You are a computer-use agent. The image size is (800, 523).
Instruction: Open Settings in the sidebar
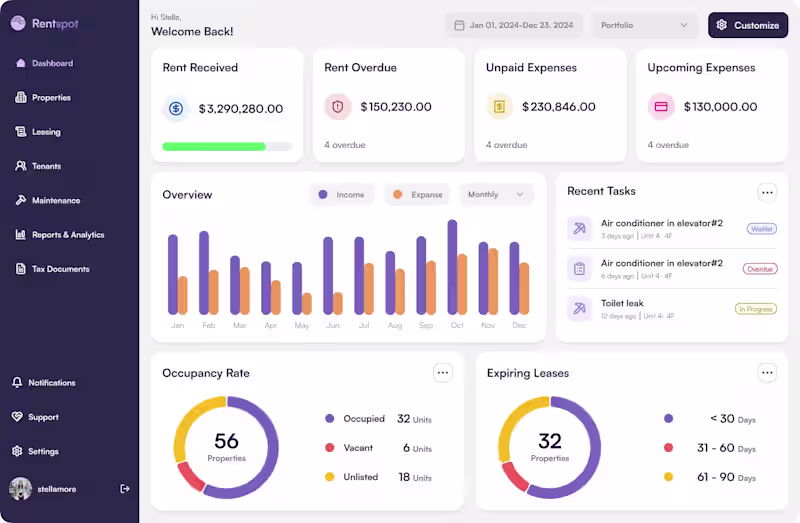(36, 451)
